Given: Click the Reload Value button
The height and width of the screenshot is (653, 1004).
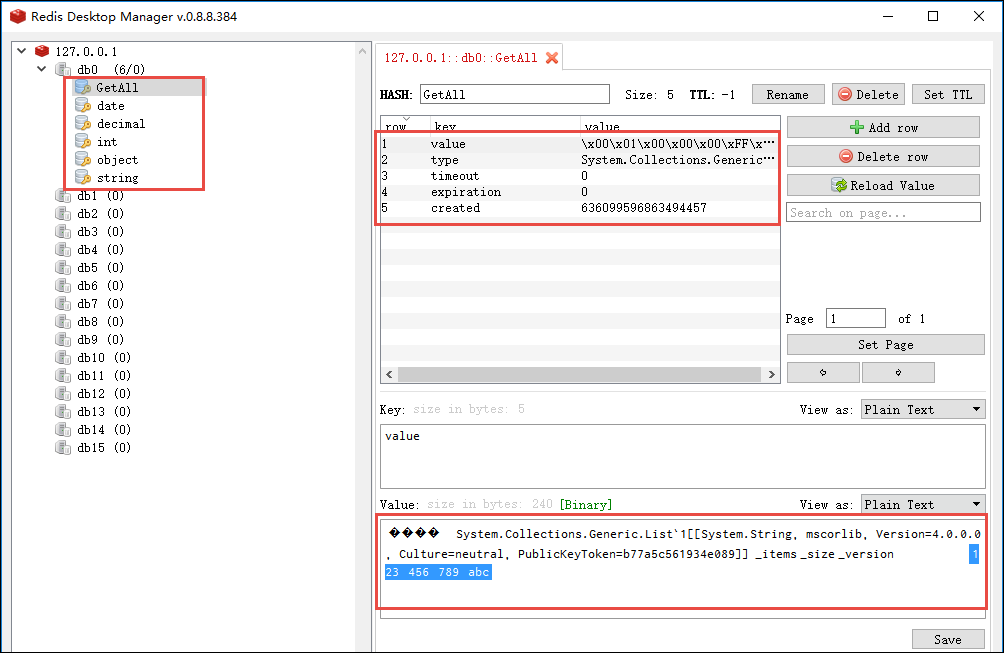Looking at the screenshot, I should tap(883, 185).
